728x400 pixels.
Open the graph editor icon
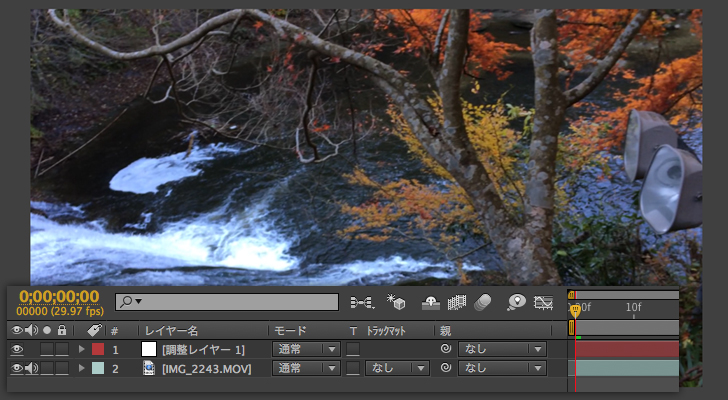544,302
